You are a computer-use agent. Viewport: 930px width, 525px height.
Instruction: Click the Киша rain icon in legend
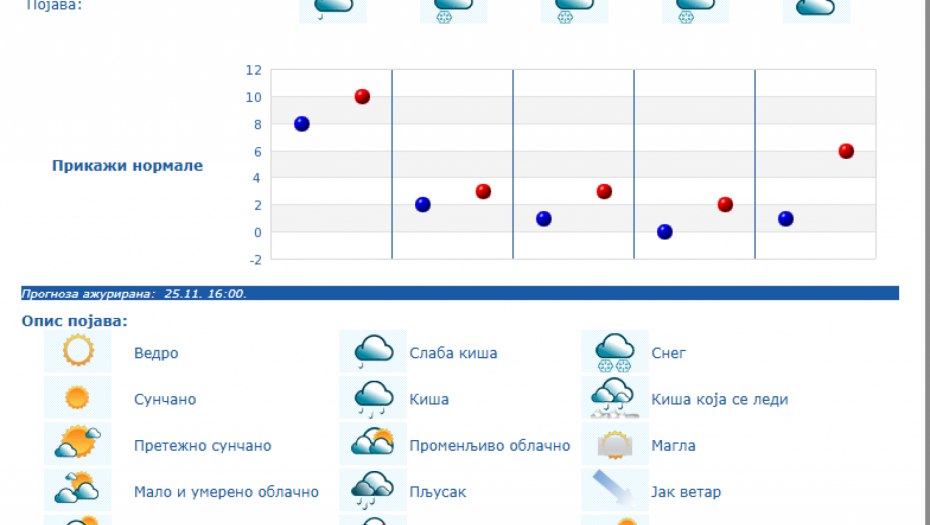(373, 398)
